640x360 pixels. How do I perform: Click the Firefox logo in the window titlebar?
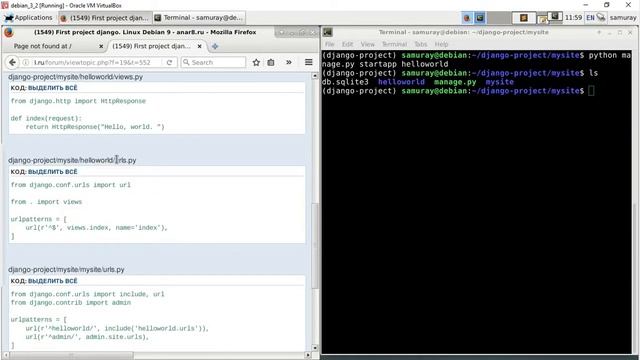tap(9, 32)
